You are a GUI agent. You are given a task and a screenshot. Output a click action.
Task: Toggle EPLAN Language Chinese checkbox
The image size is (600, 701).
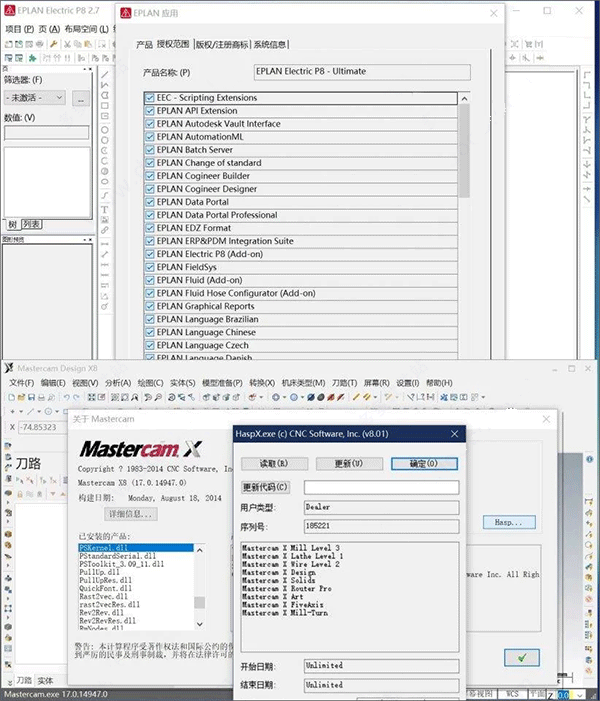pos(150,332)
